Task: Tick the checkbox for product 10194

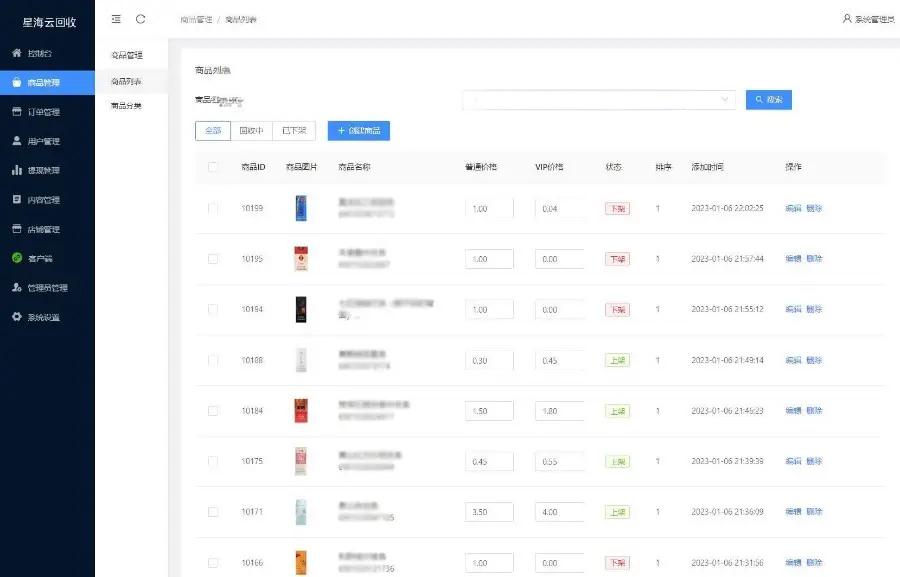Action: pos(213,309)
